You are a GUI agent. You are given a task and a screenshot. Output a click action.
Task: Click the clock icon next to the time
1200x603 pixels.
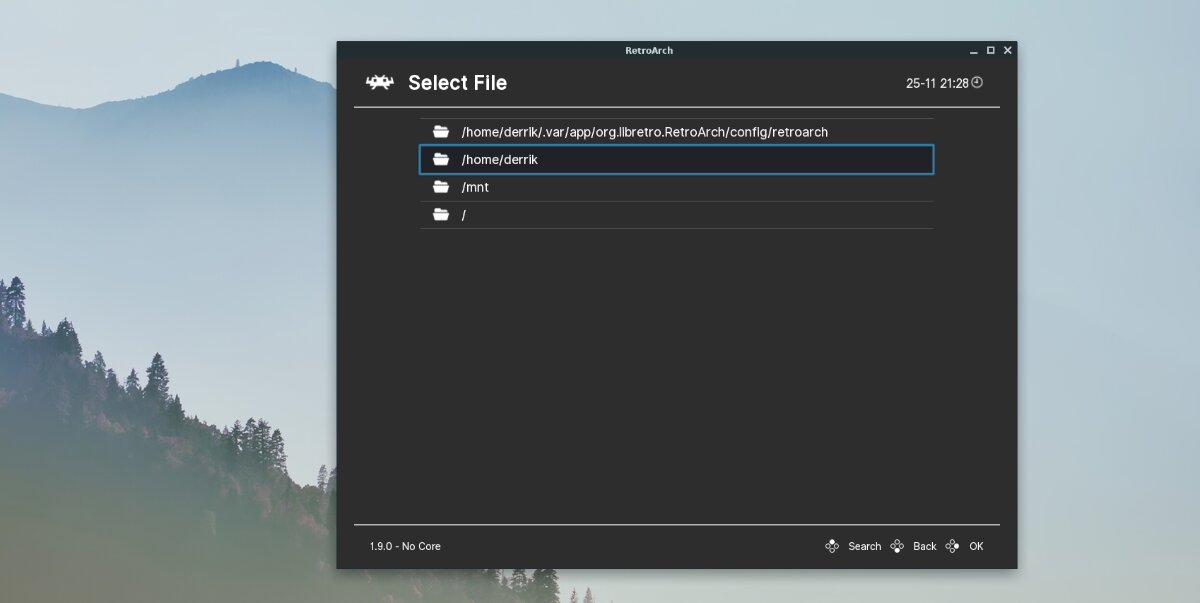point(975,83)
